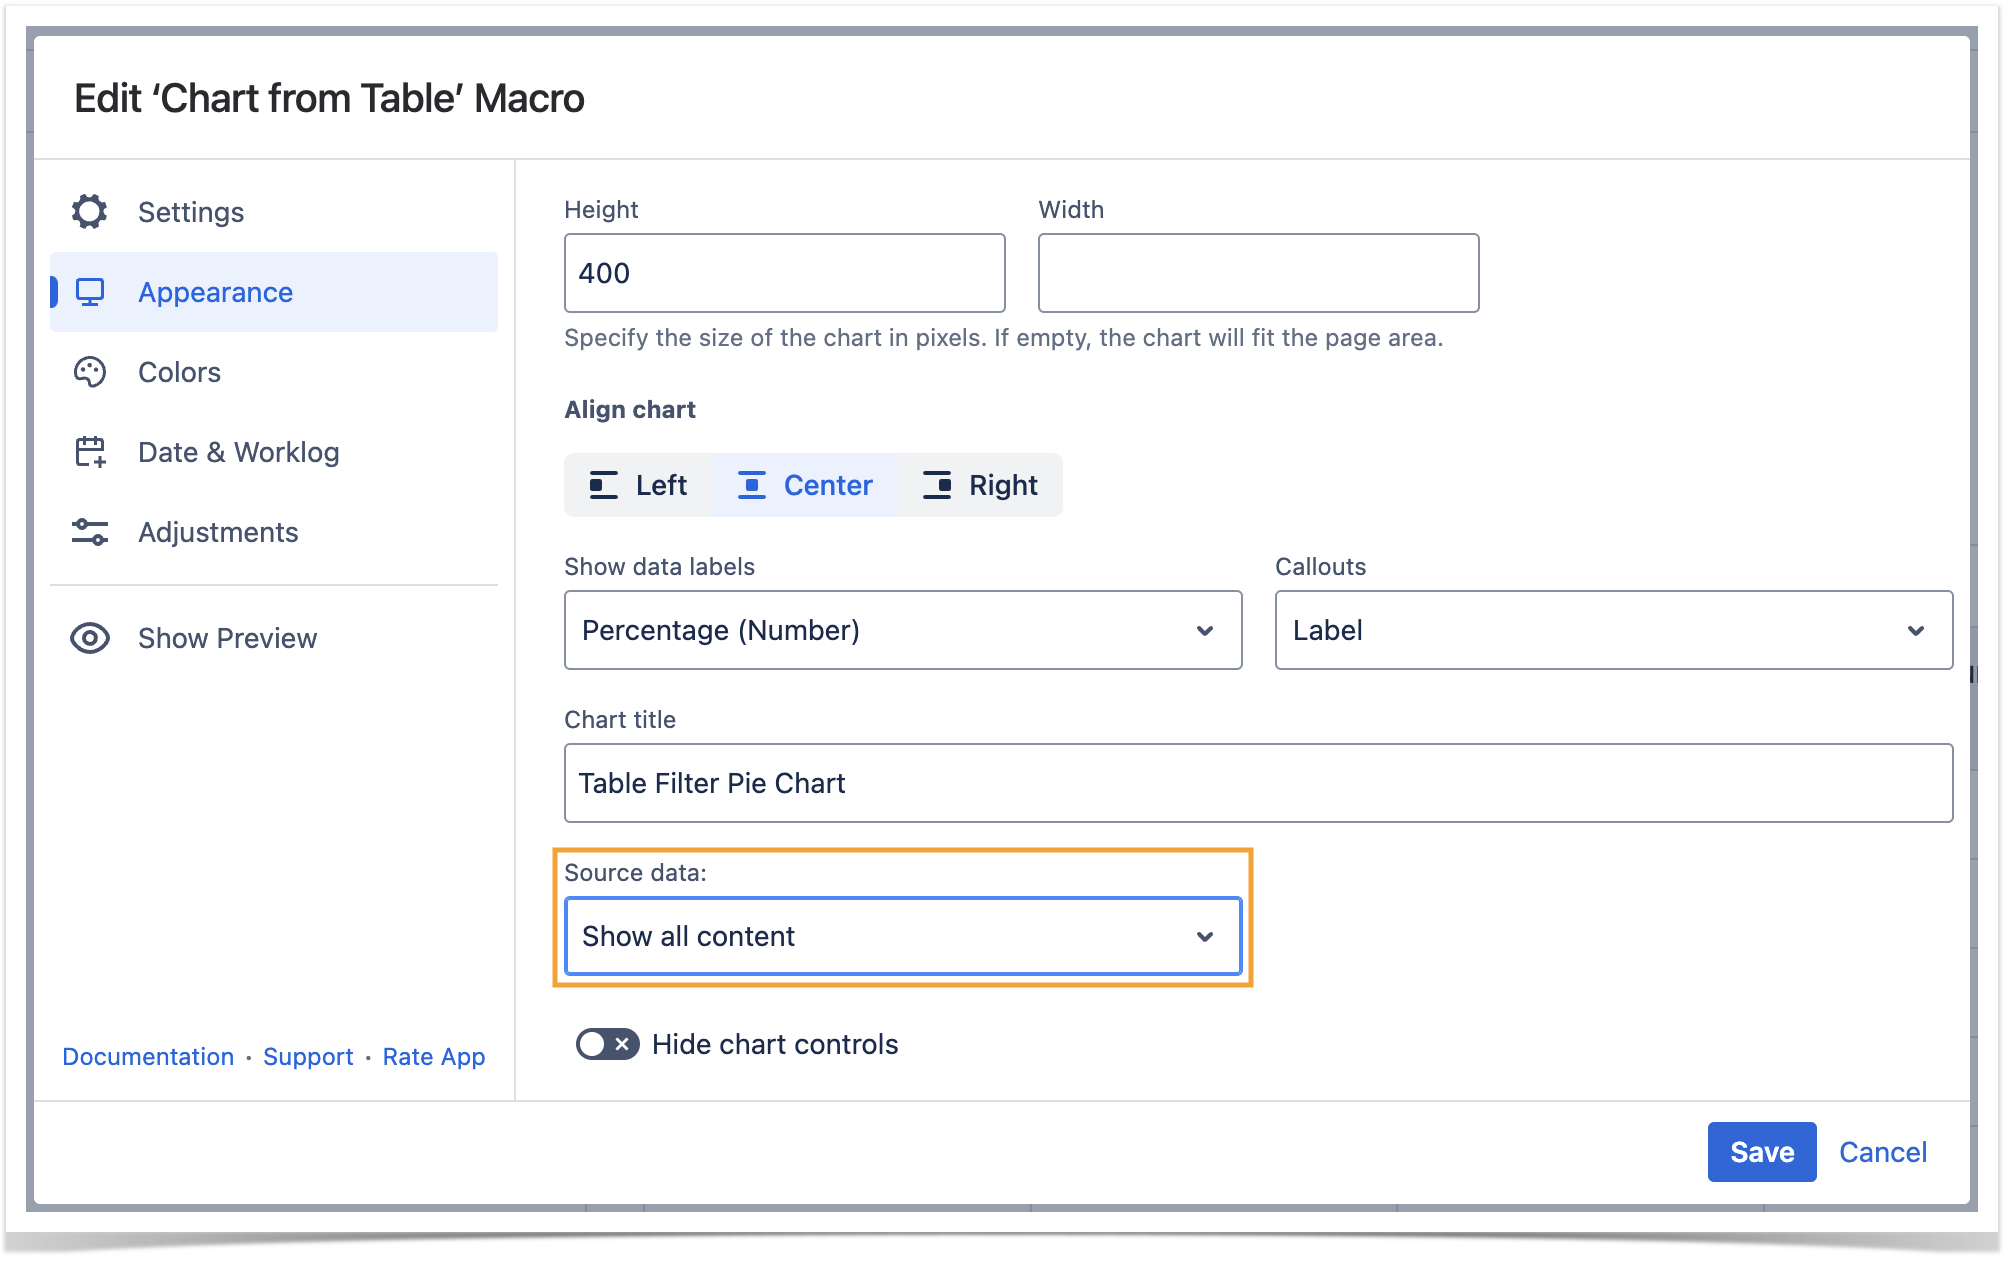This screenshot has height=1261, width=2012.
Task: Open the Show data labels dropdown
Action: tap(902, 630)
